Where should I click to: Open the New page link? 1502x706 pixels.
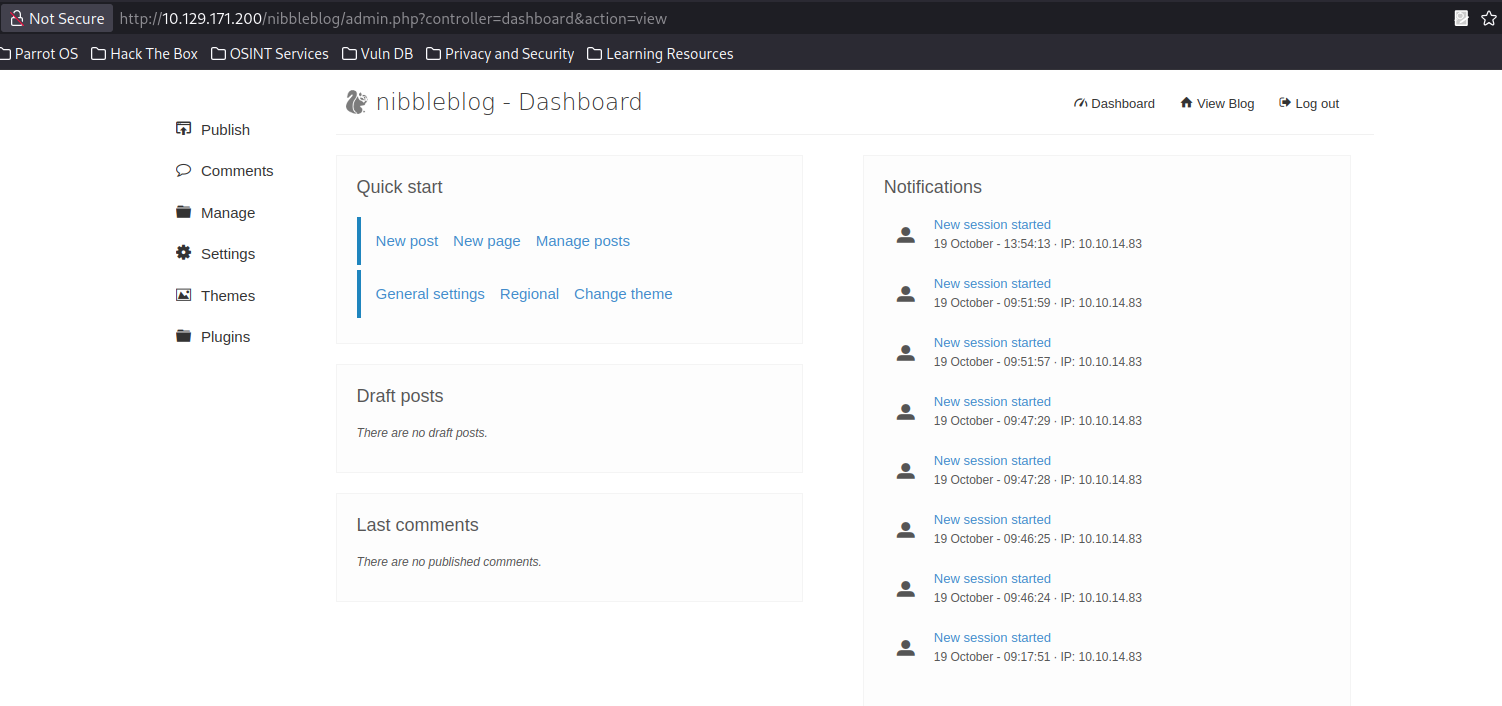coord(487,241)
